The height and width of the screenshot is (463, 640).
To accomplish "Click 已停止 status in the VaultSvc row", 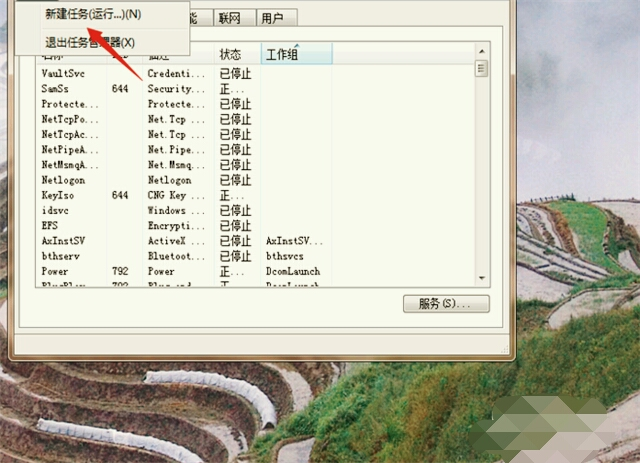I will click(x=235, y=73).
